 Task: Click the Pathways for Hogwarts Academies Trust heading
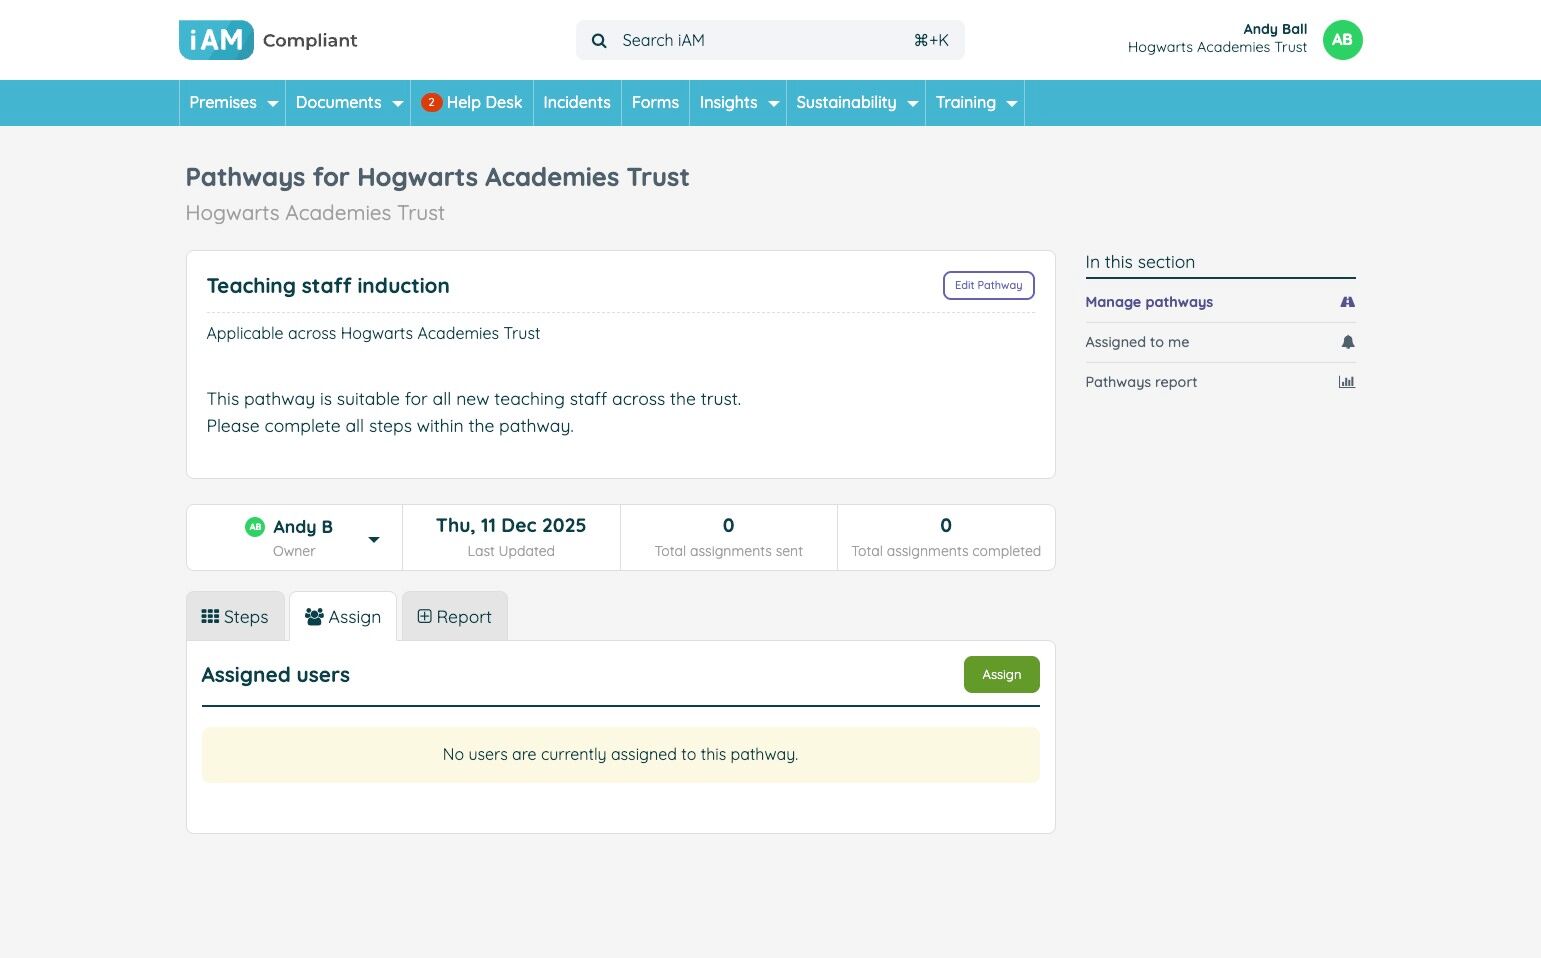(438, 178)
